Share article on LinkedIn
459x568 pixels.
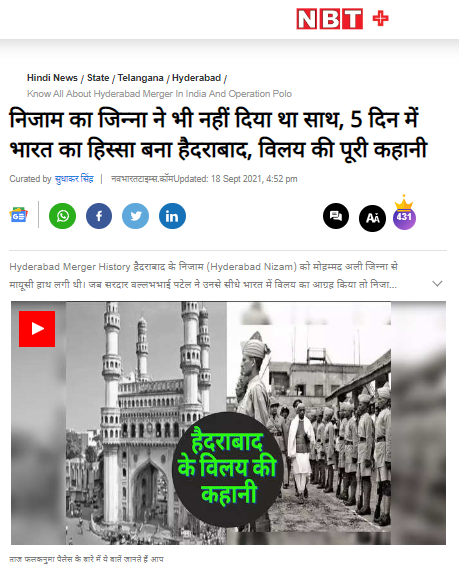click(172, 216)
